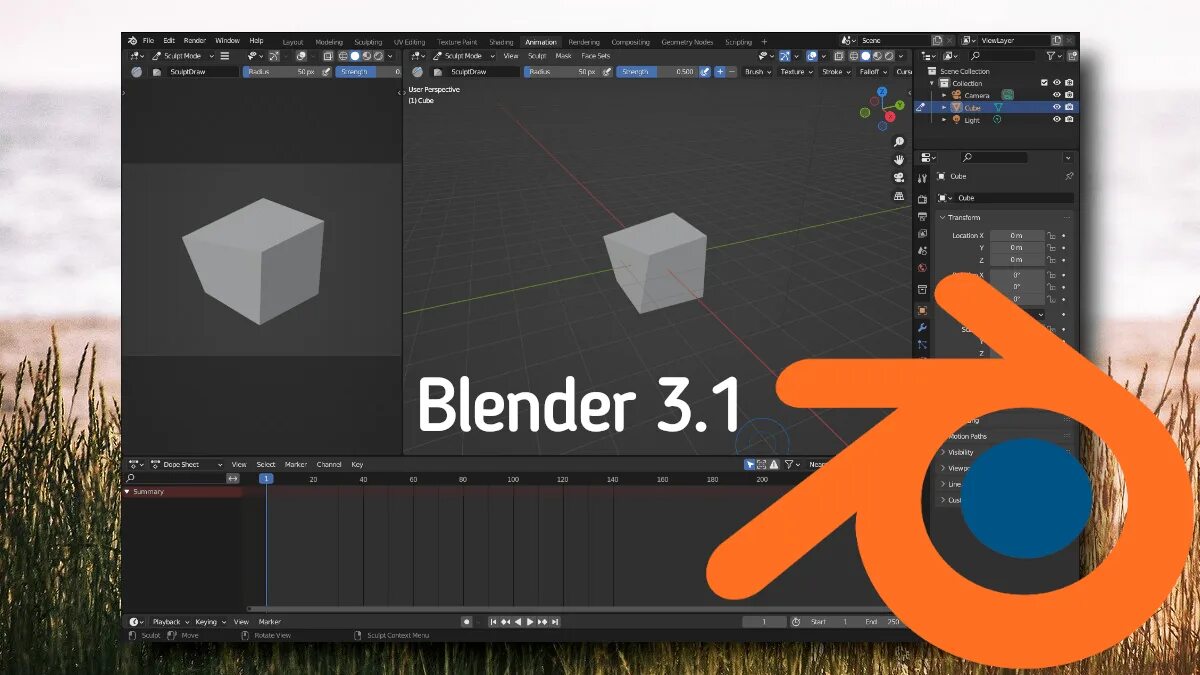
Task: Click the new view layer icon next to ViewLayer
Action: coord(1055,41)
